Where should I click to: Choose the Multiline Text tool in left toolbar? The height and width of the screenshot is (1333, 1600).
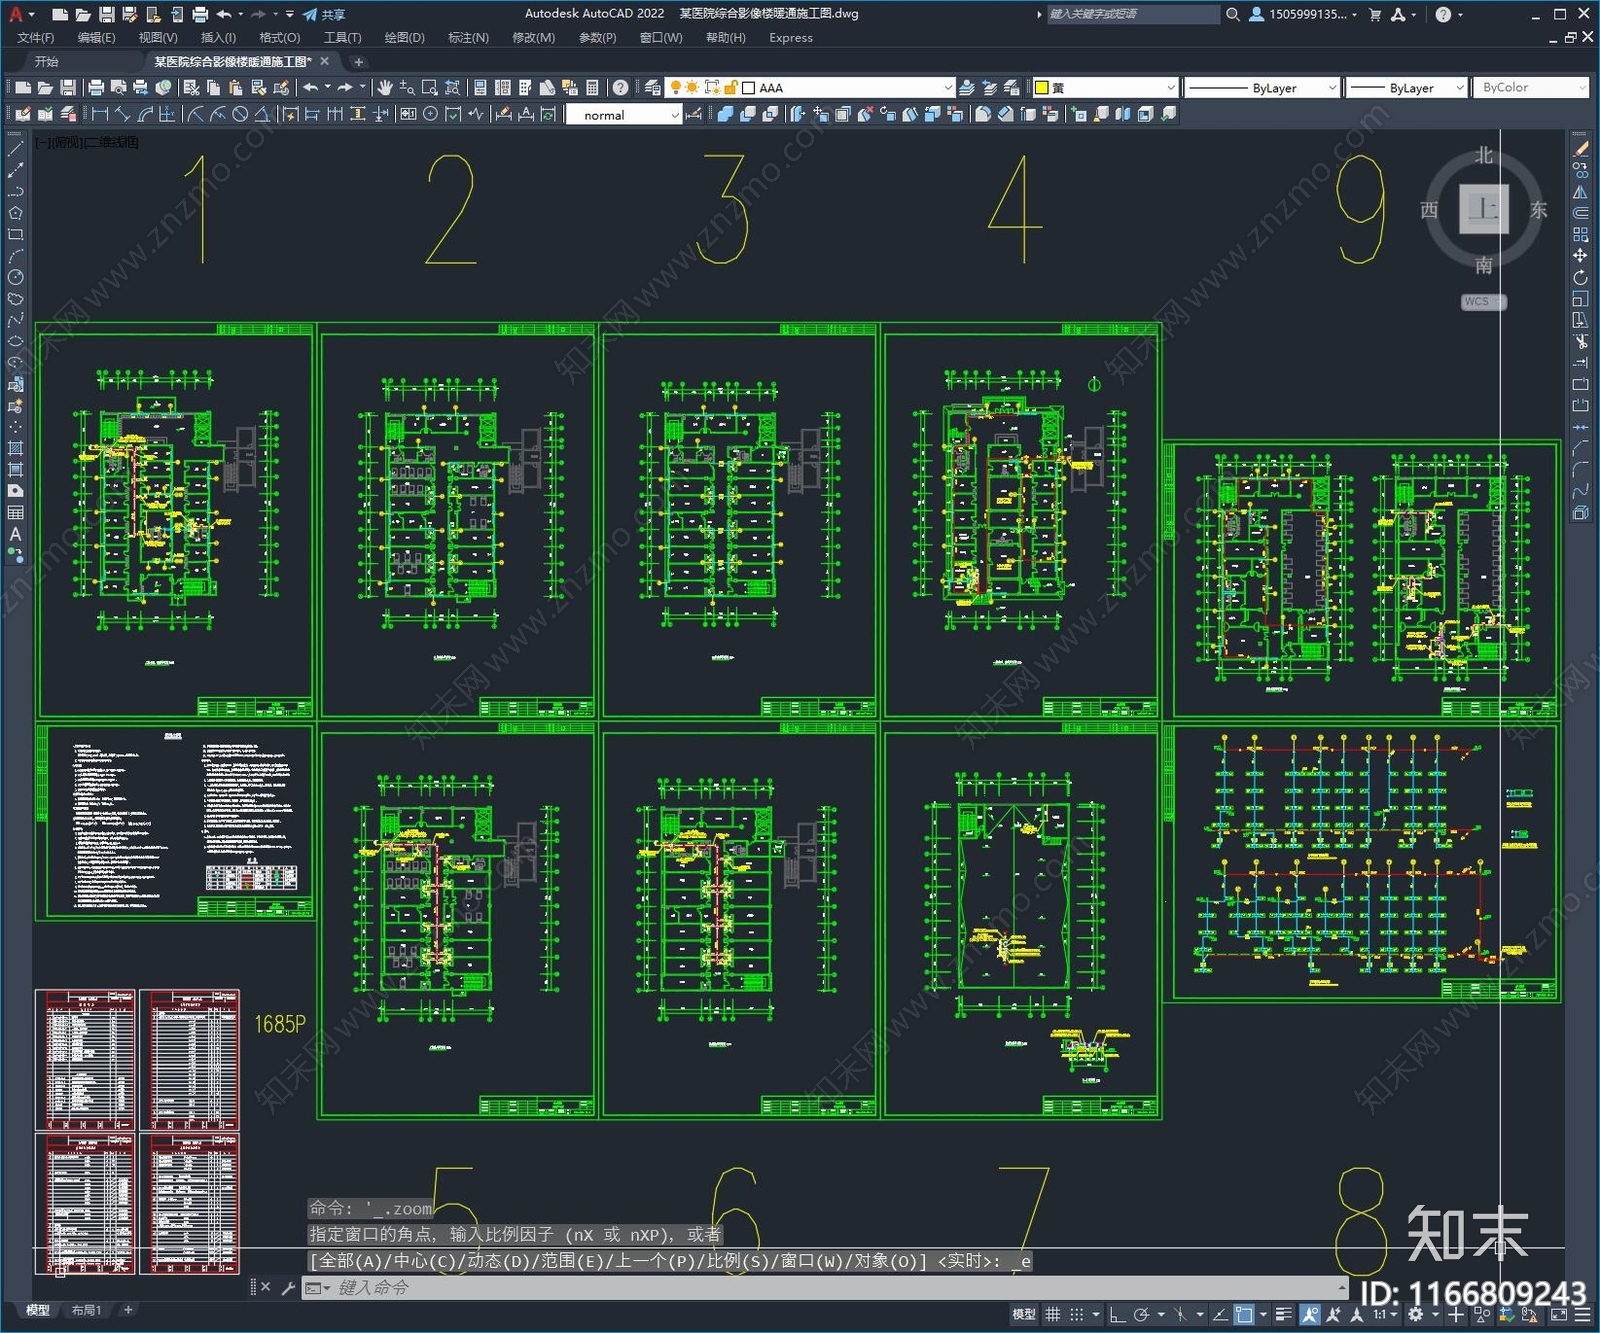15,534
